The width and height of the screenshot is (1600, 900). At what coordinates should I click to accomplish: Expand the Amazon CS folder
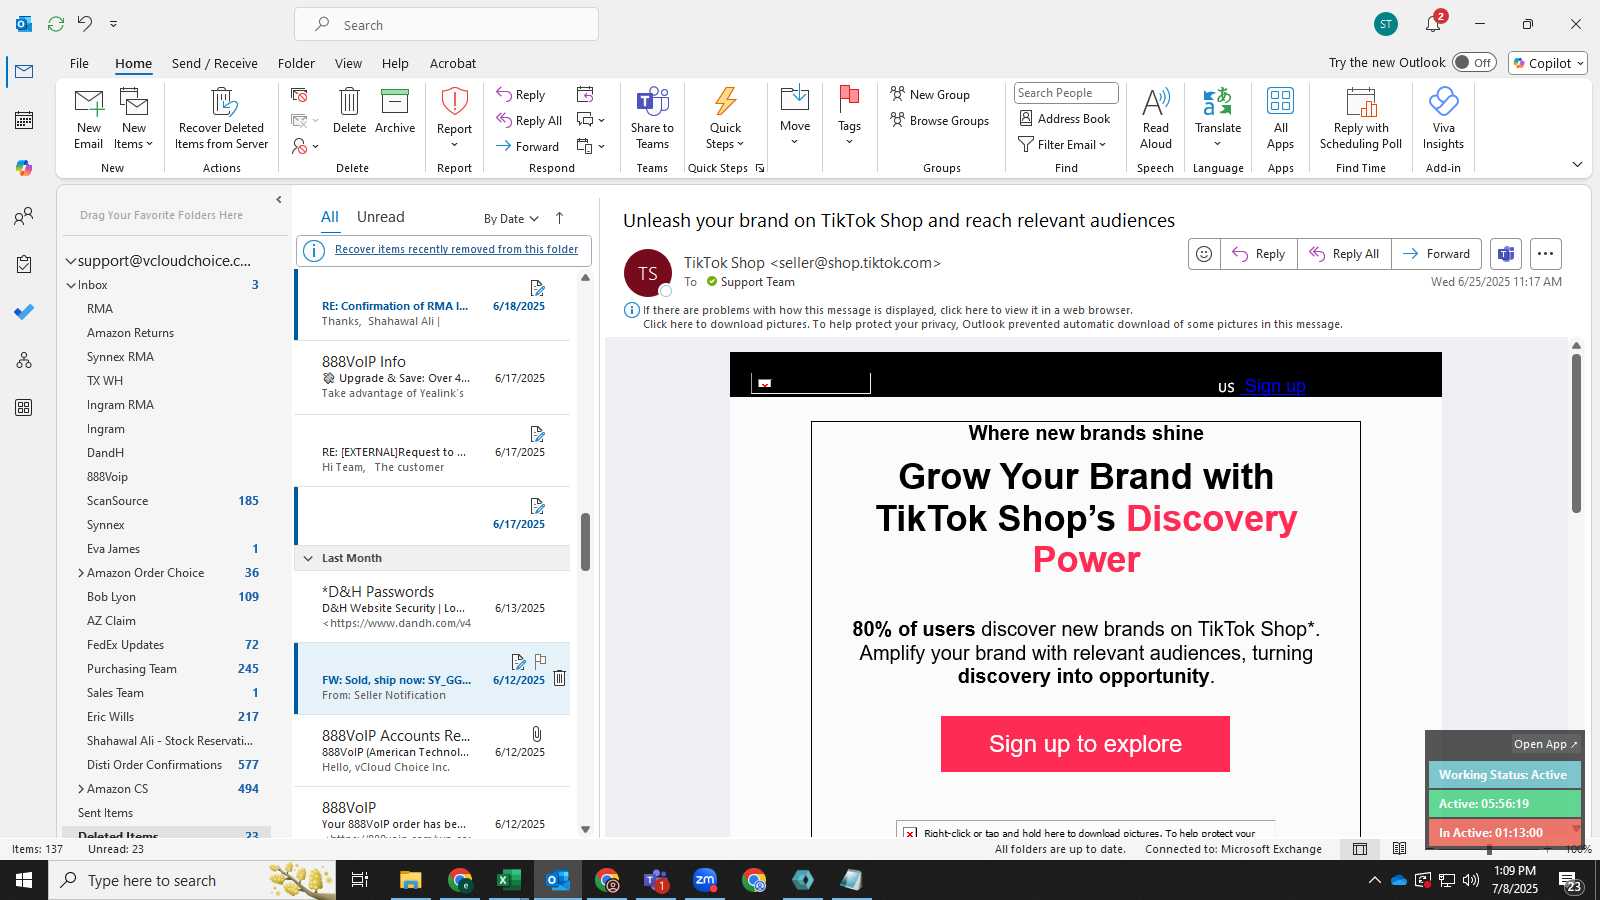[x=81, y=789]
